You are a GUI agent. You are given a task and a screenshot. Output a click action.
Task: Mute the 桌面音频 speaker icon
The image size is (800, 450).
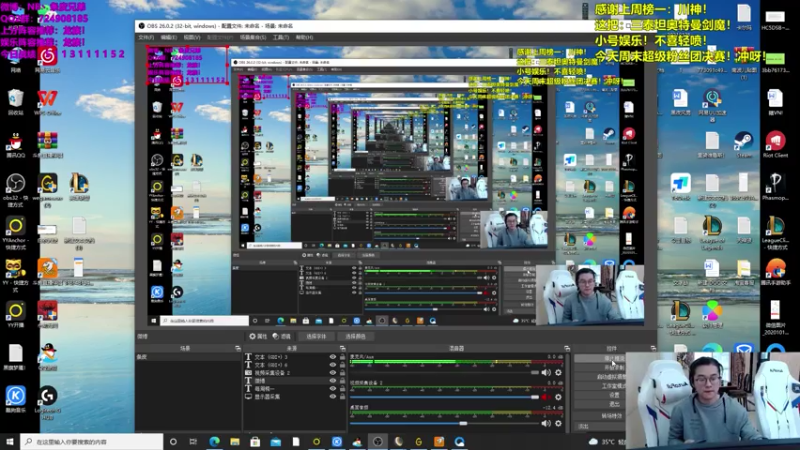pos(546,423)
